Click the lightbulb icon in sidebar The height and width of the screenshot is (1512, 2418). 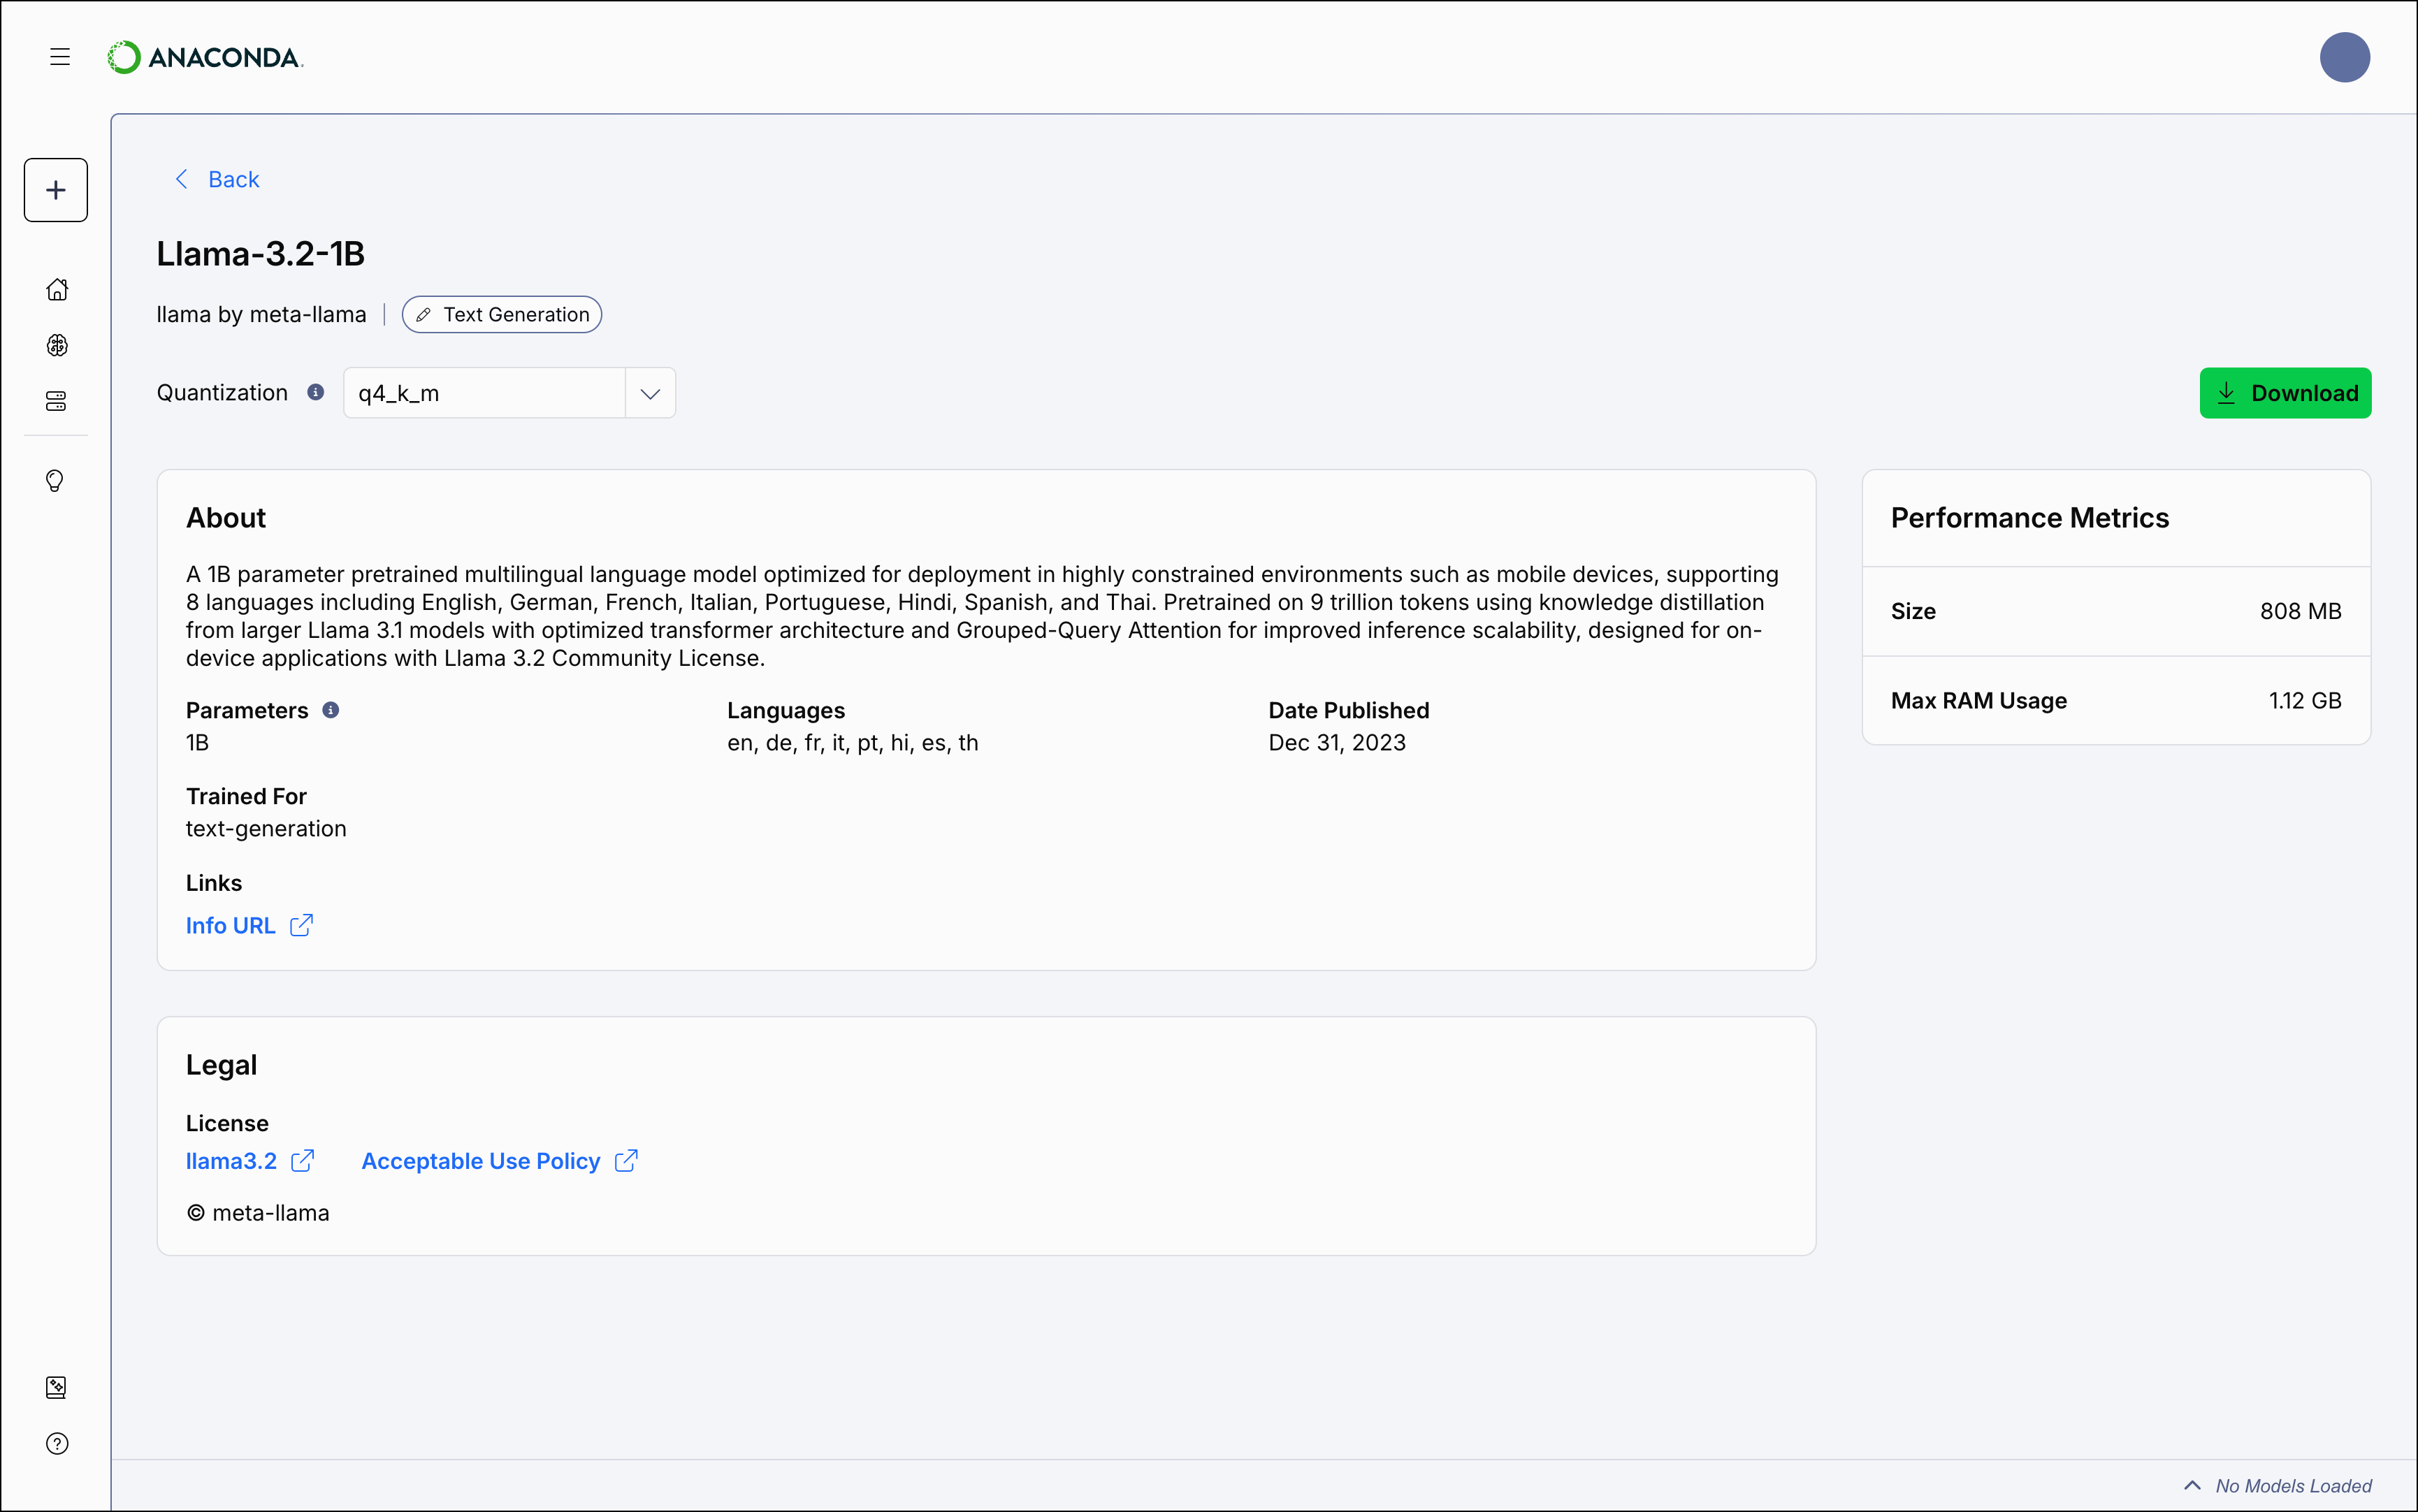(x=56, y=481)
